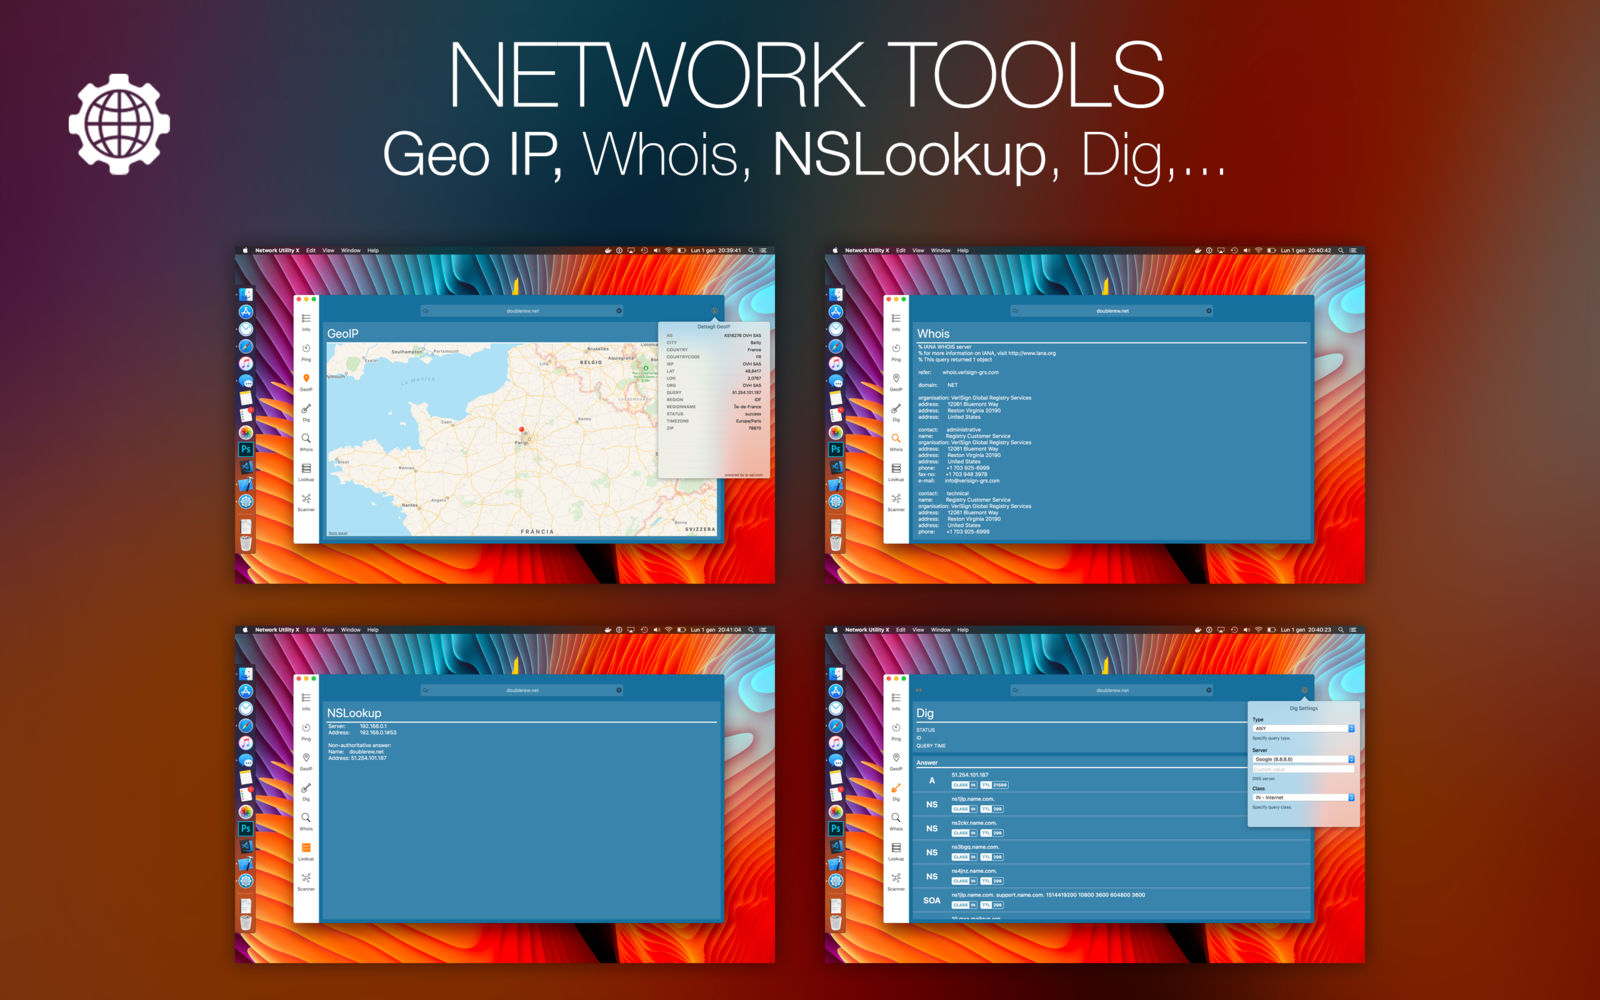Open Trash in the dock of NSLookup screenshot
The height and width of the screenshot is (1000, 1600).
246,922
